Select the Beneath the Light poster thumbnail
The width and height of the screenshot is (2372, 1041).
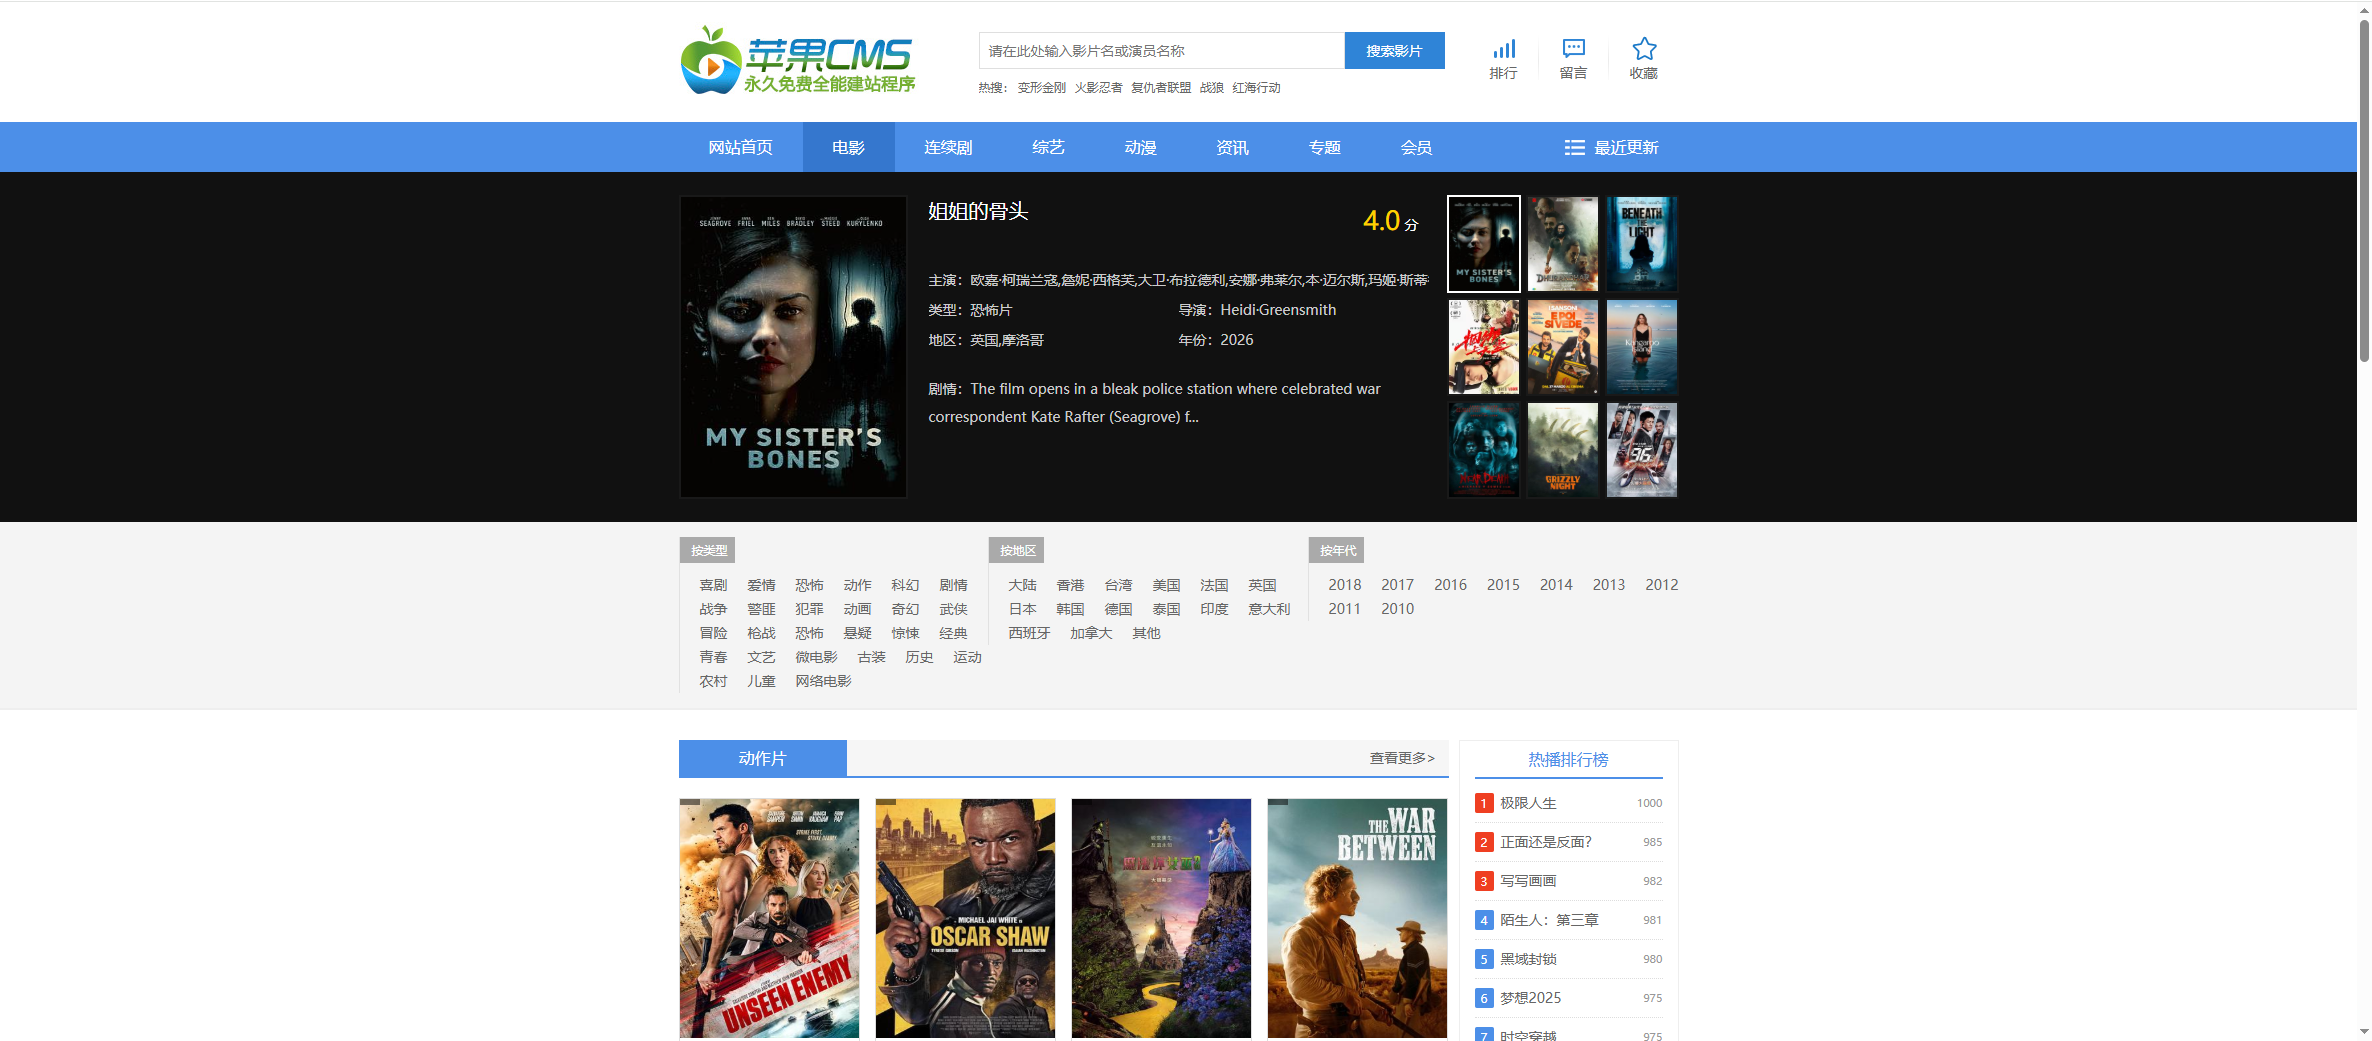tap(1641, 244)
